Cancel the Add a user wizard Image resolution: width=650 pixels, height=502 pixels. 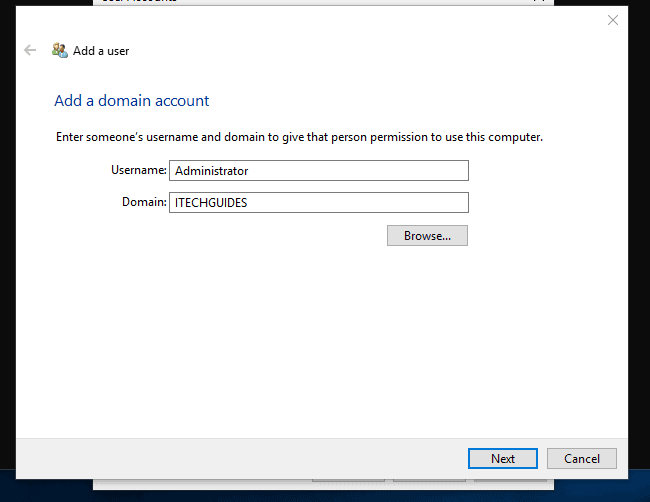[581, 459]
